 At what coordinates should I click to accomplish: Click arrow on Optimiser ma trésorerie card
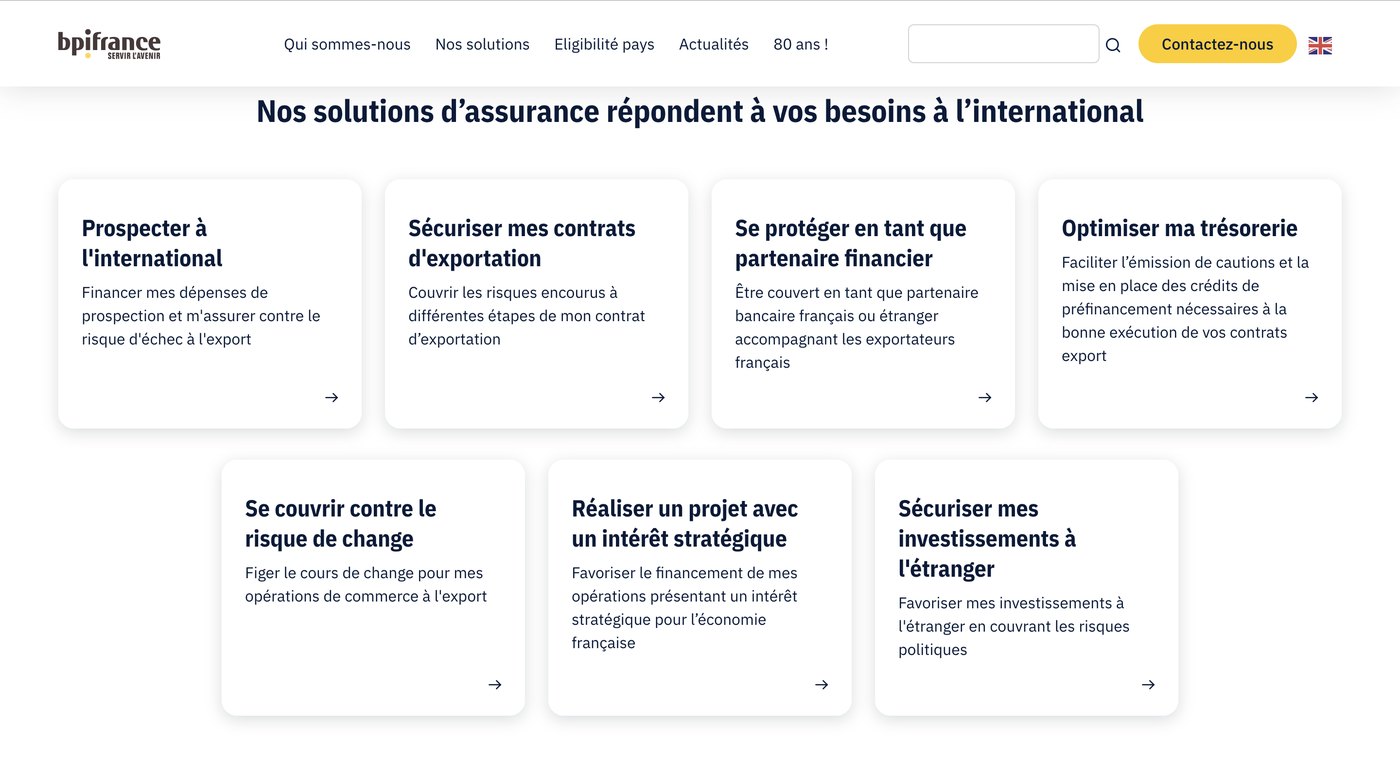point(1311,397)
